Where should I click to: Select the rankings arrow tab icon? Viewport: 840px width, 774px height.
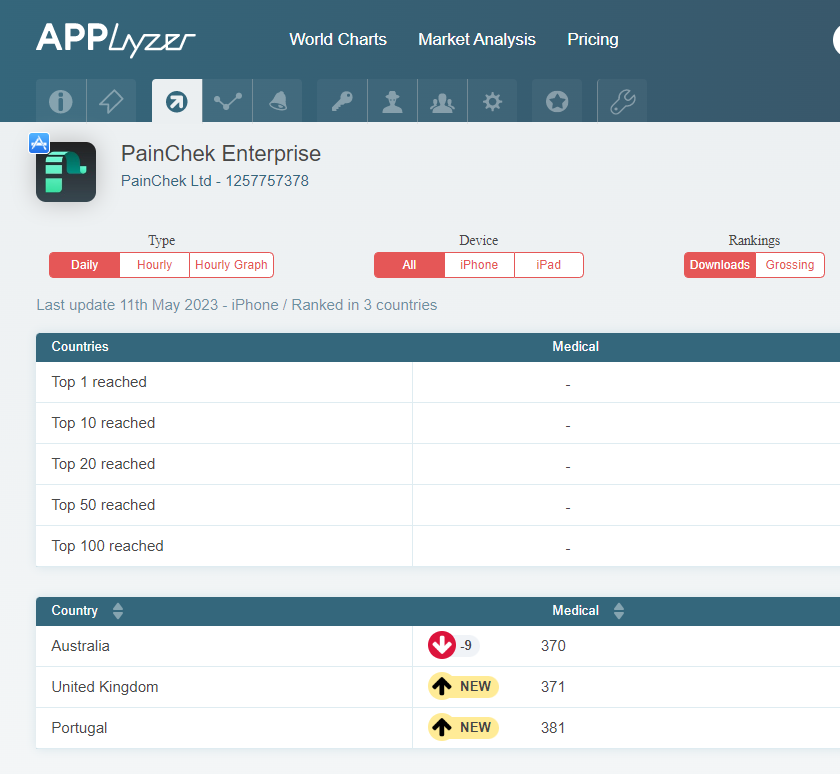[177, 101]
